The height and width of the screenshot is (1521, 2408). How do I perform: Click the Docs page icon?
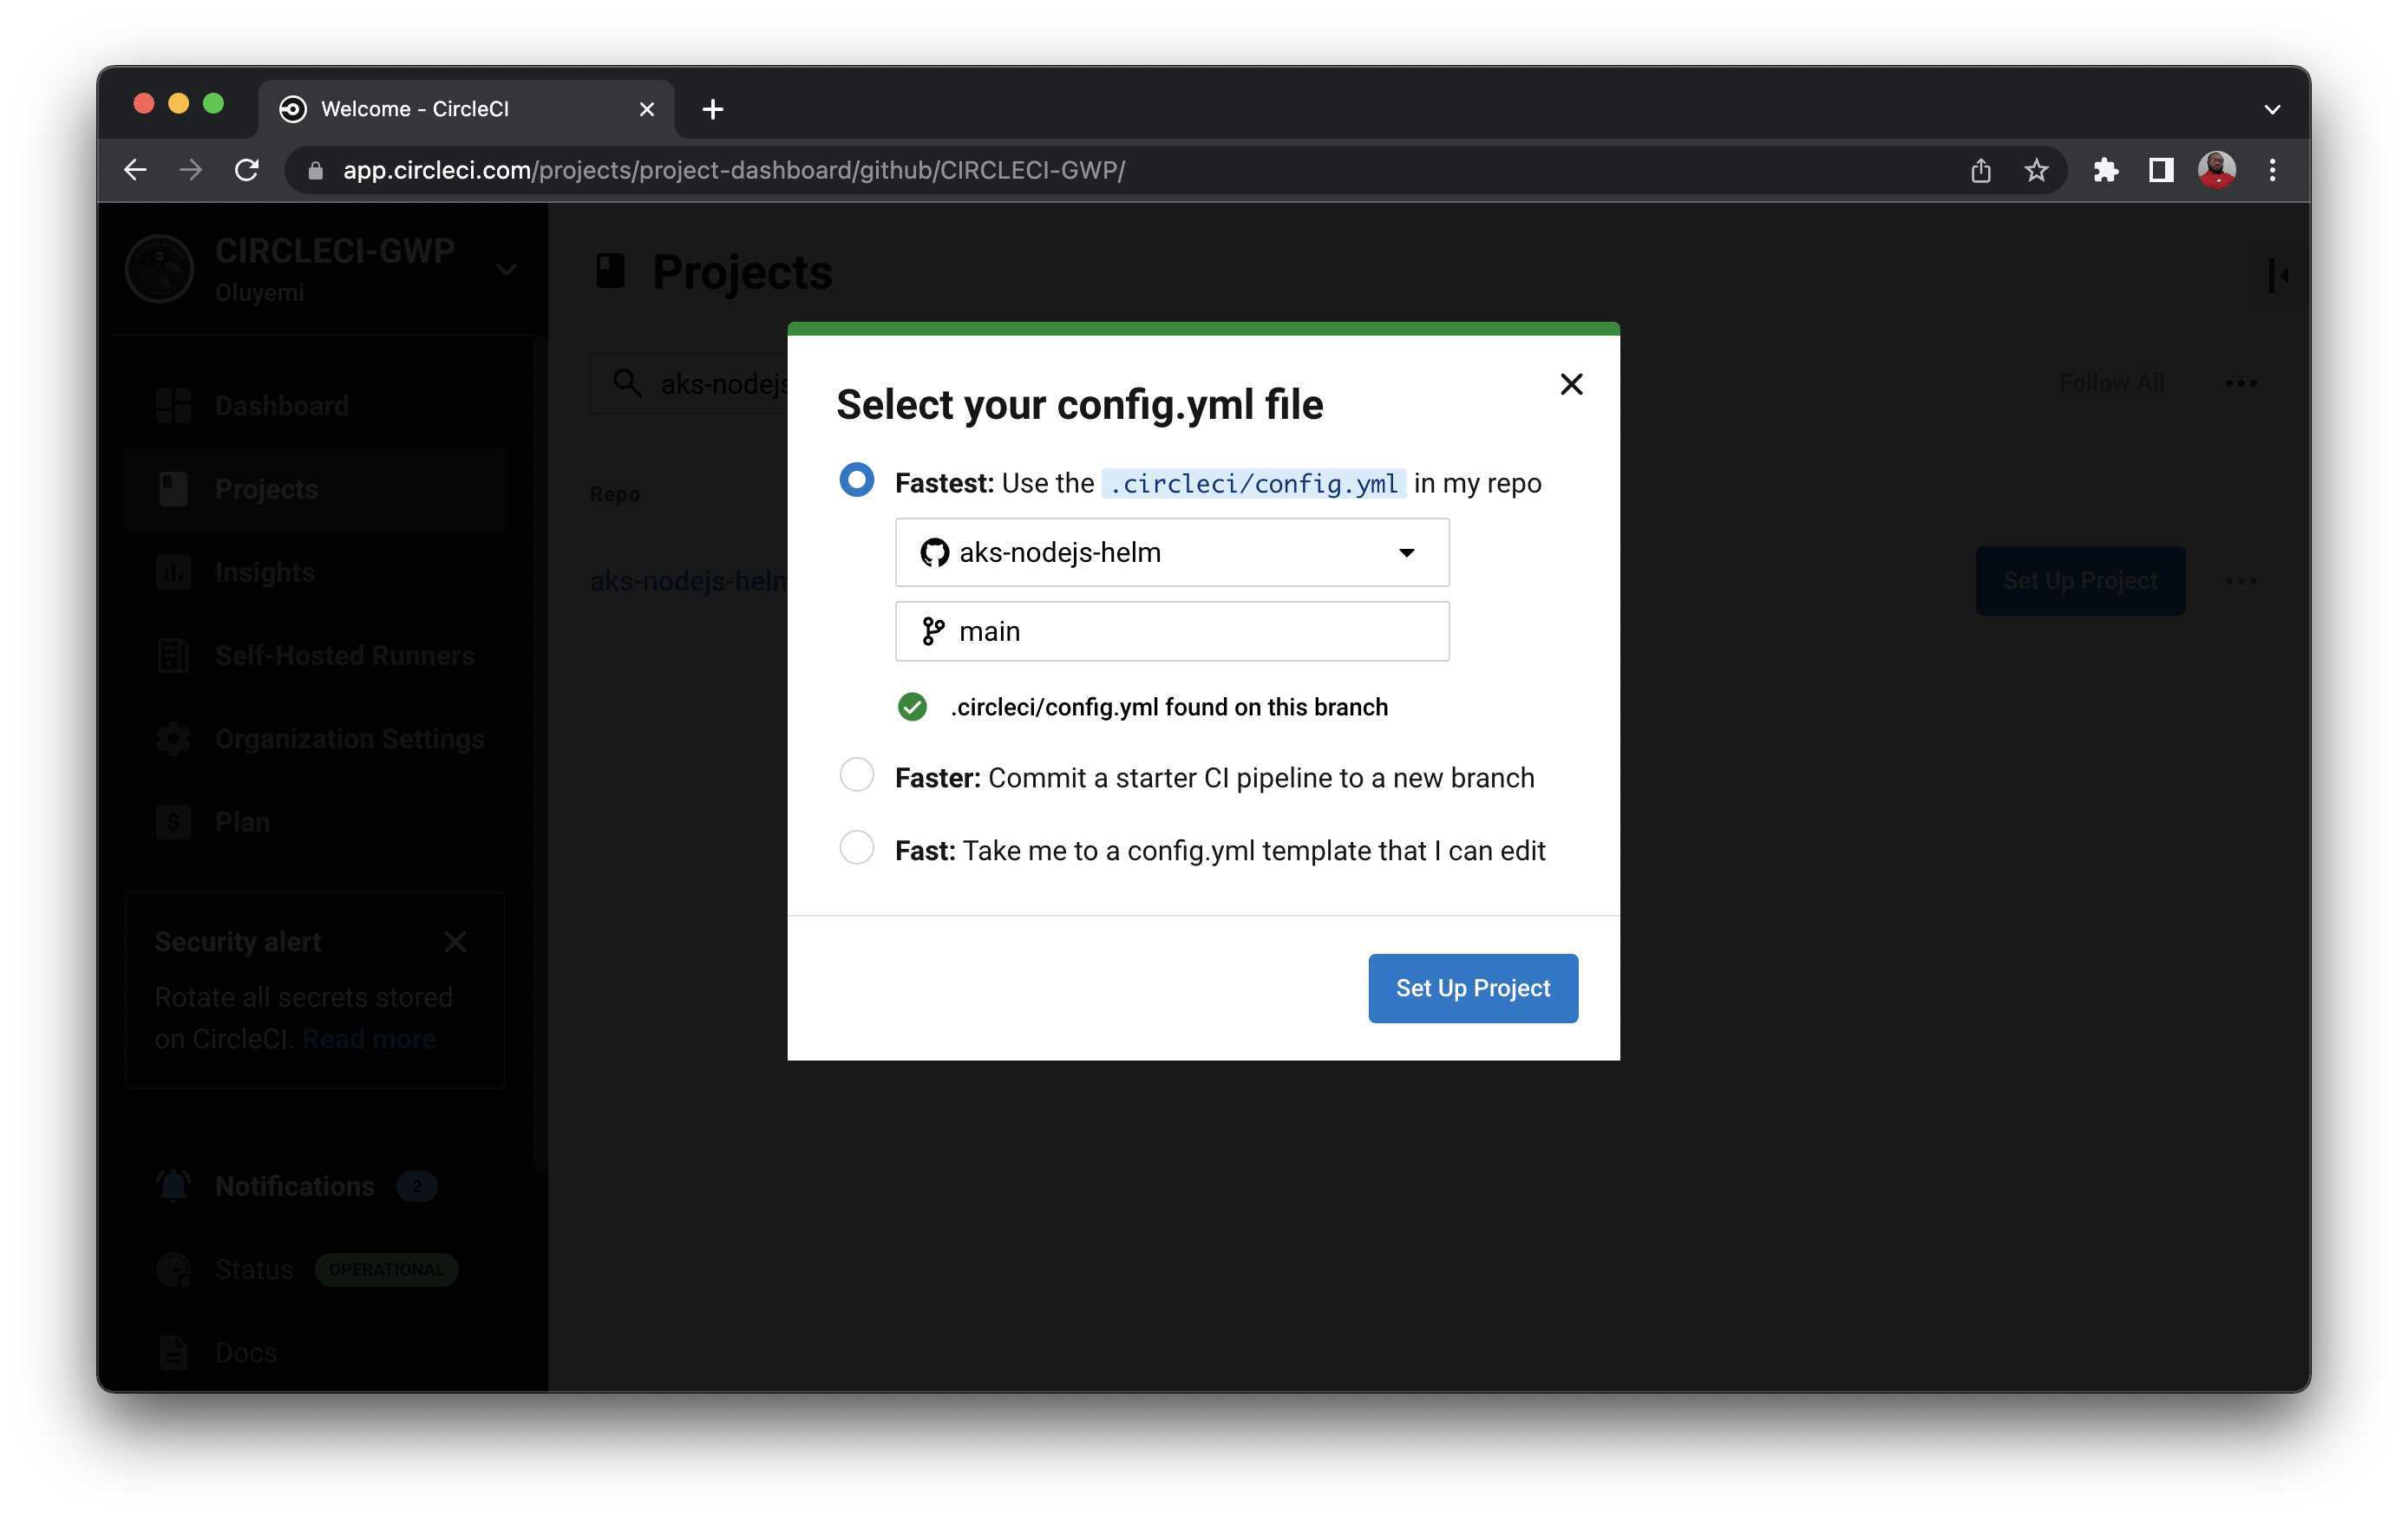point(174,1352)
